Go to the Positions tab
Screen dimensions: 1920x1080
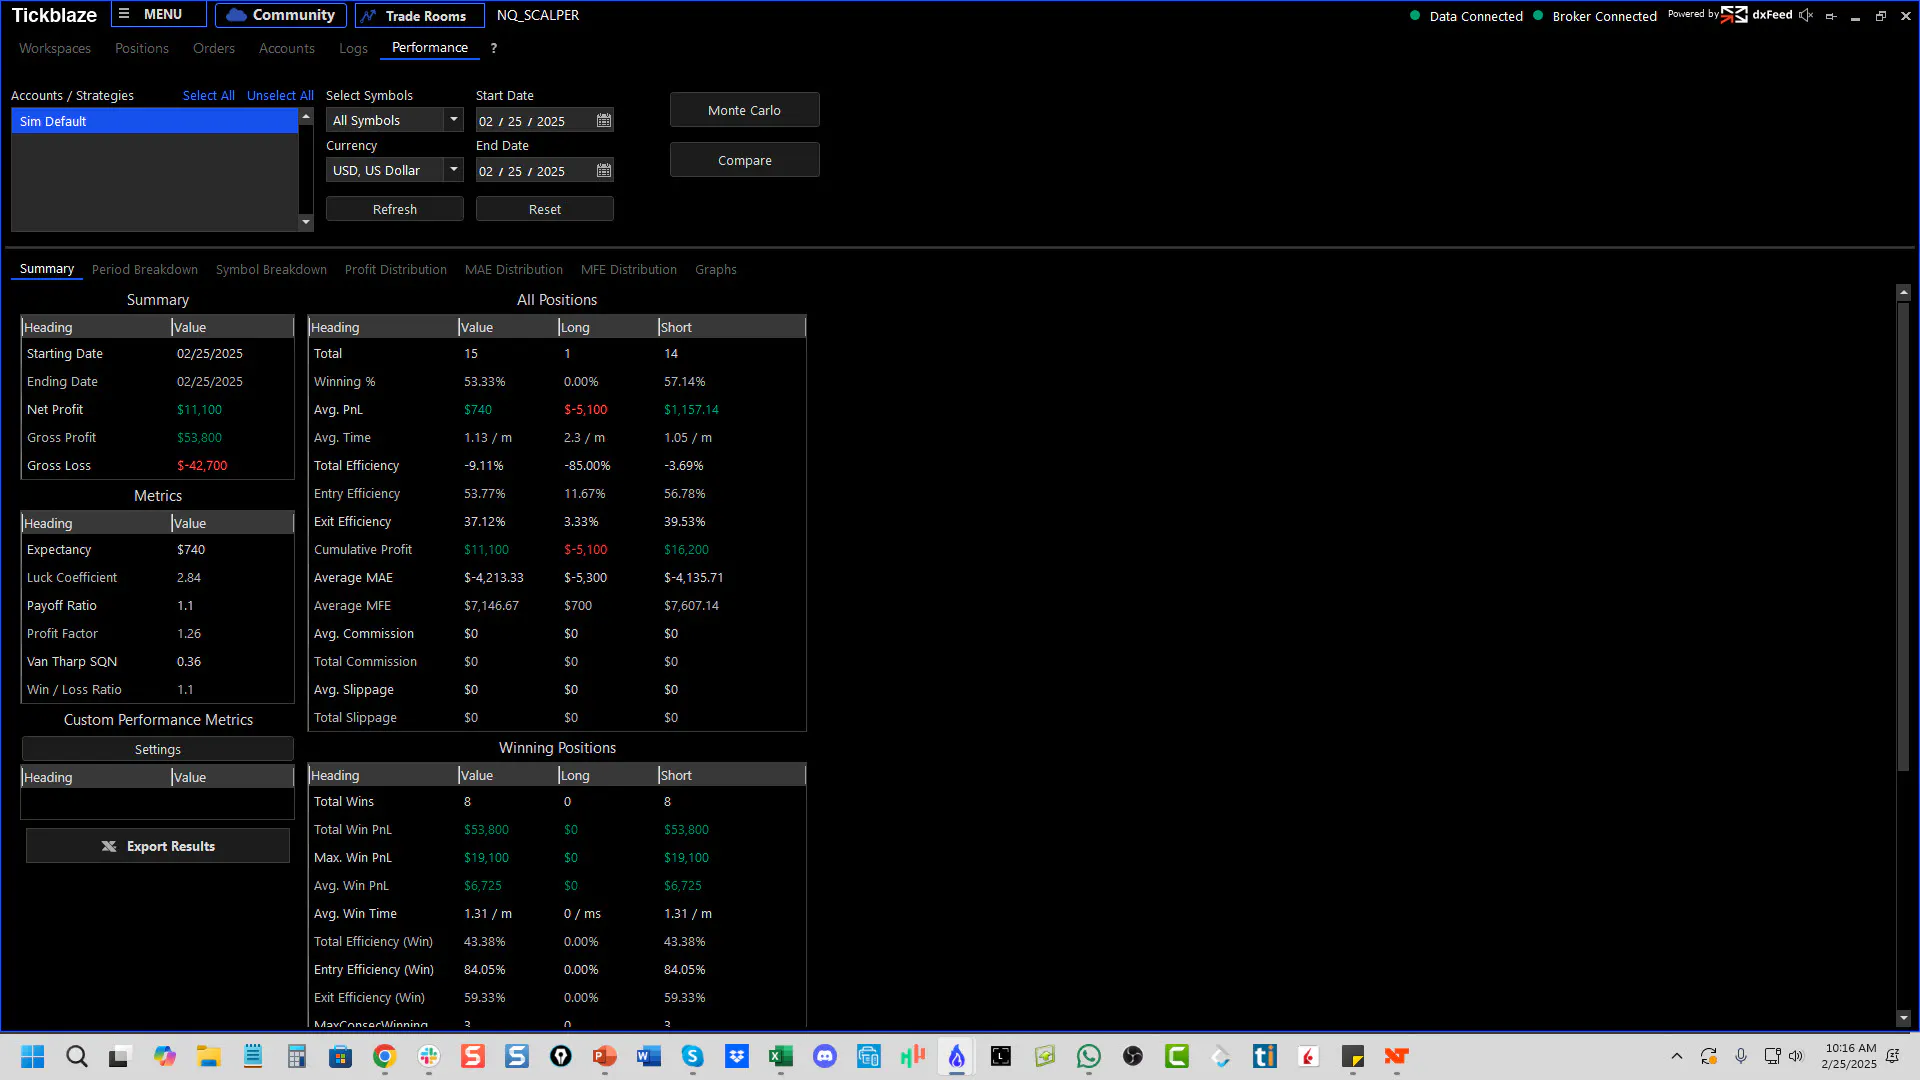click(x=142, y=48)
